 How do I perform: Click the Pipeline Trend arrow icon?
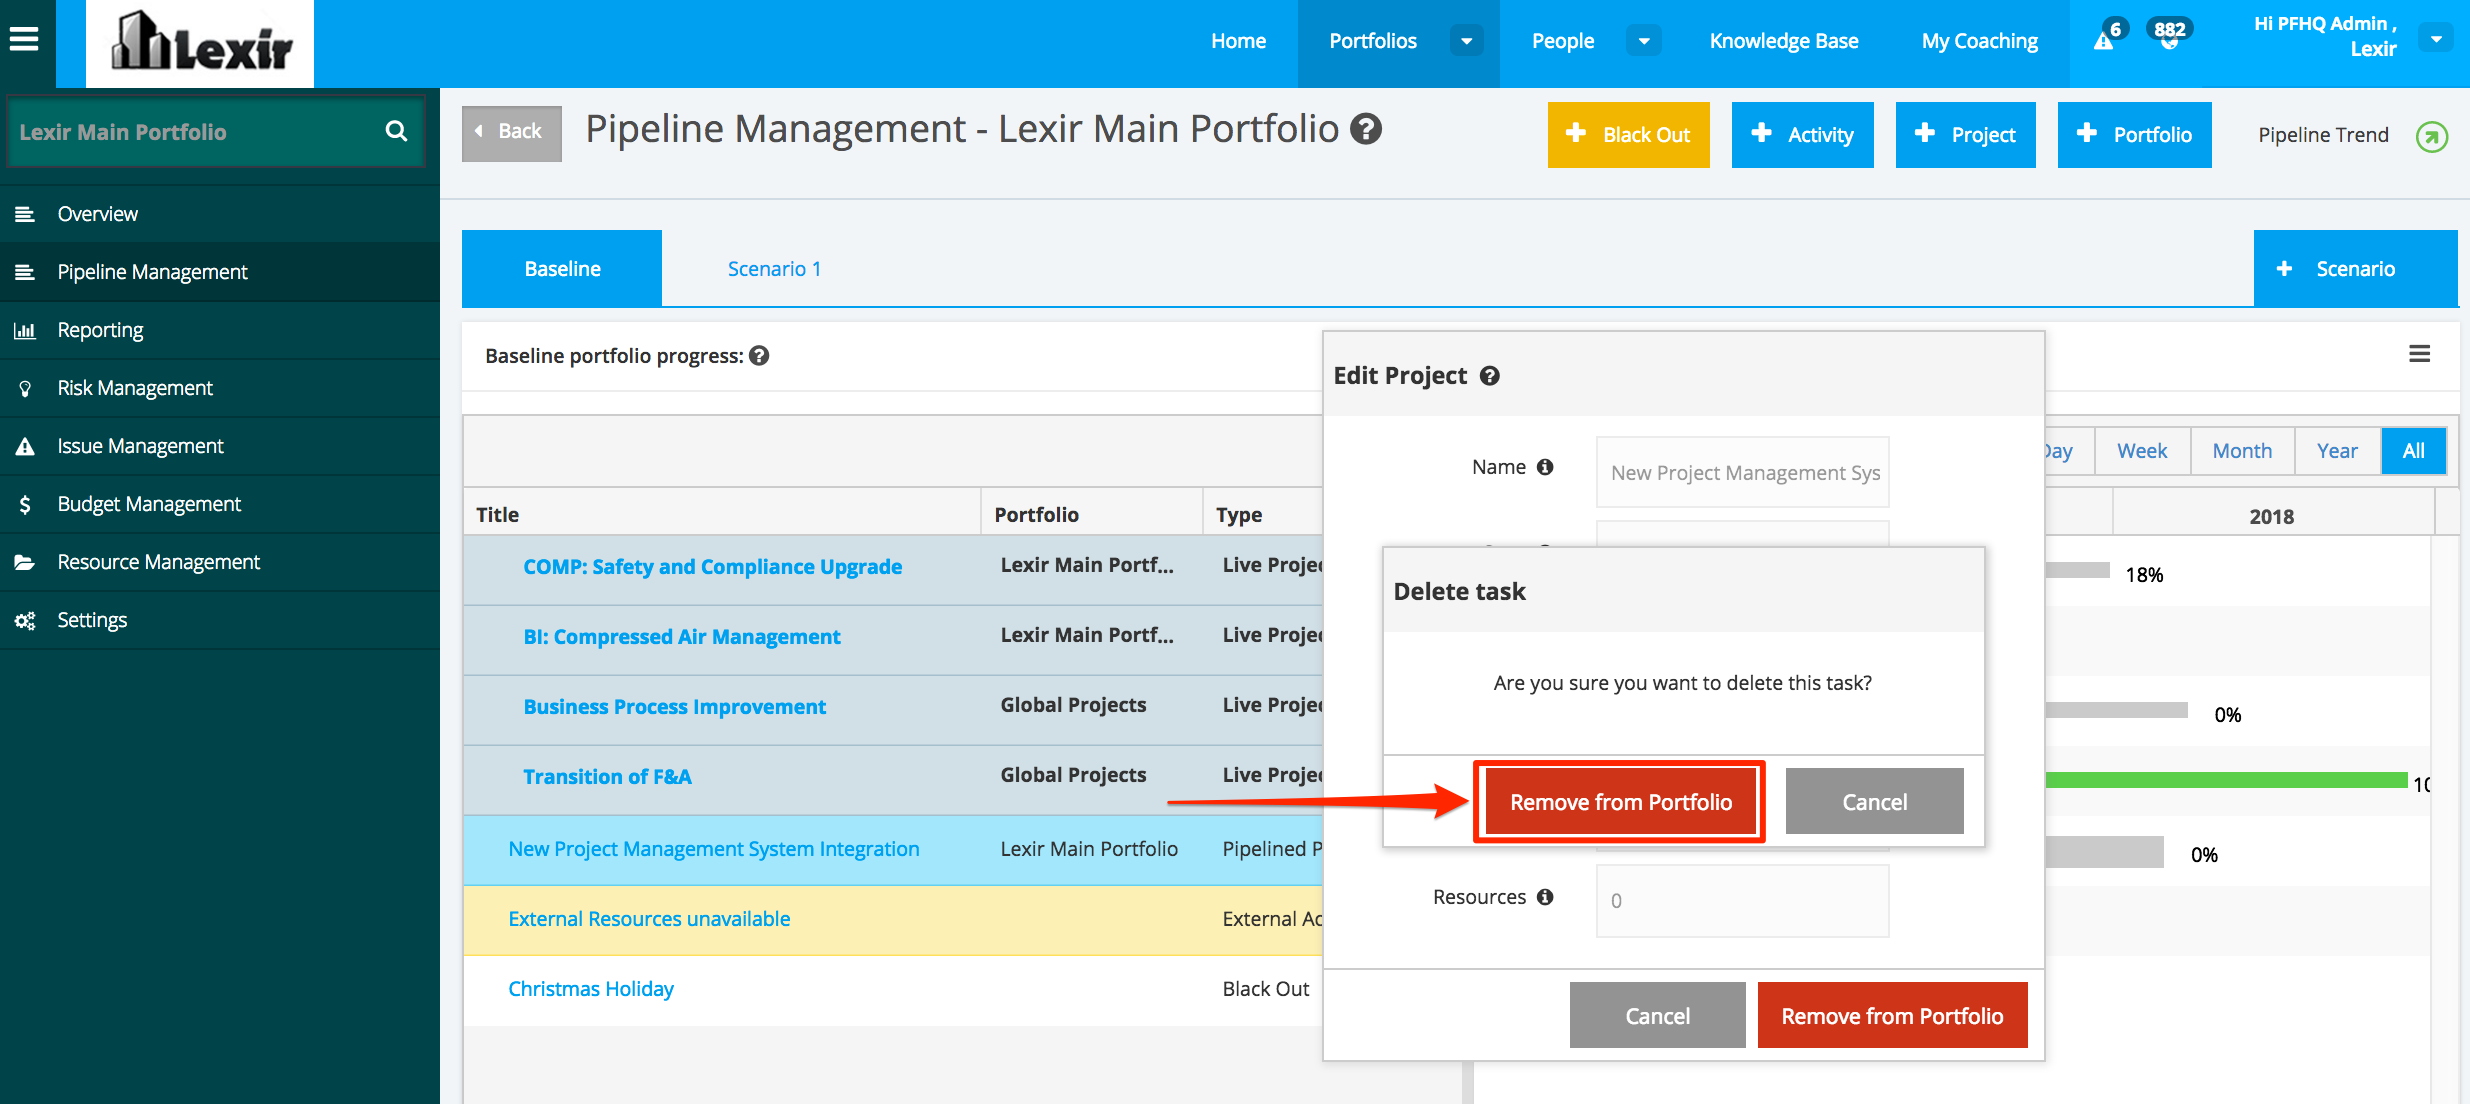(x=2431, y=136)
